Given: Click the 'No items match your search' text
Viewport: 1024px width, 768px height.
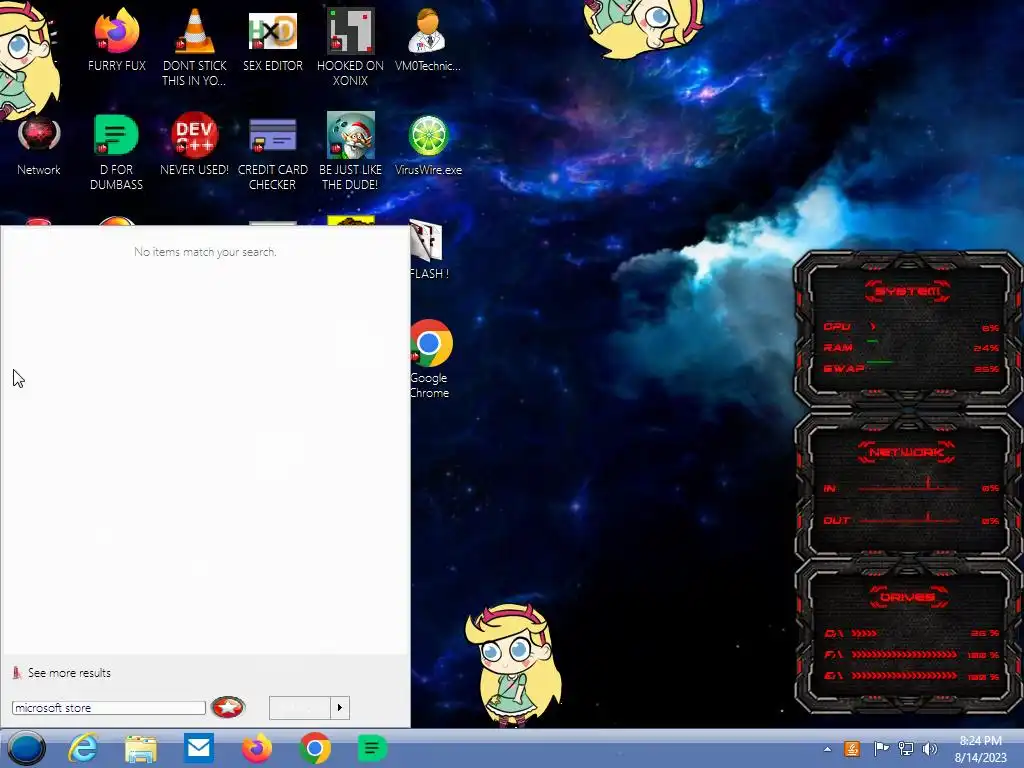Looking at the screenshot, I should point(205,252).
